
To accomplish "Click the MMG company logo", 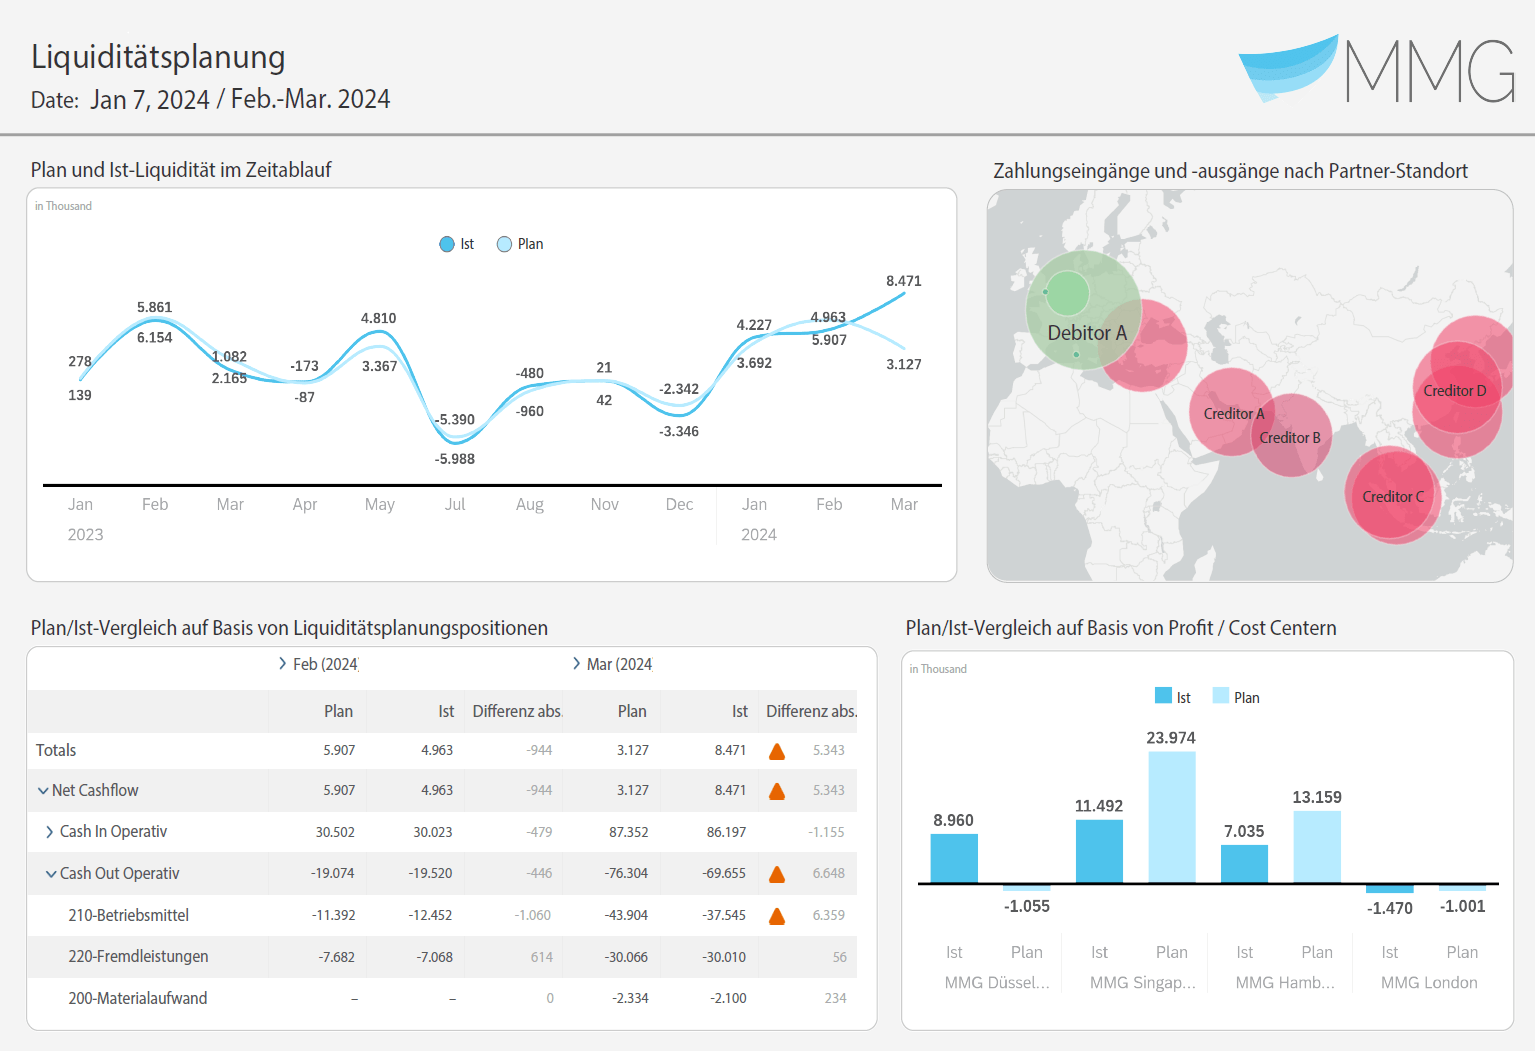I will (1376, 70).
